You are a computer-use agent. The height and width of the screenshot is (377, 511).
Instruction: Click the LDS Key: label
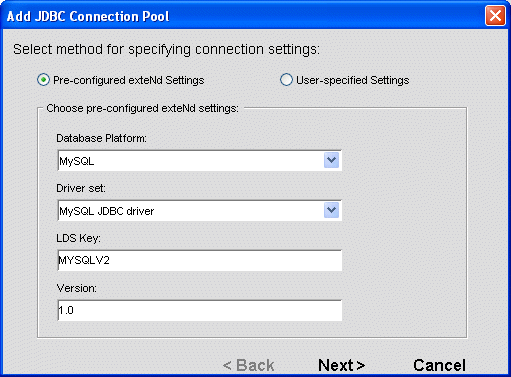point(78,238)
